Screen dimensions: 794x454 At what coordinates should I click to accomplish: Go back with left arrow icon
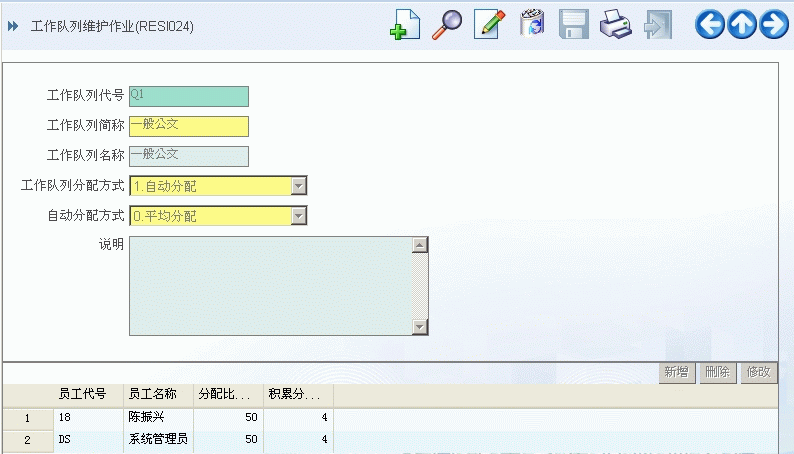point(710,25)
